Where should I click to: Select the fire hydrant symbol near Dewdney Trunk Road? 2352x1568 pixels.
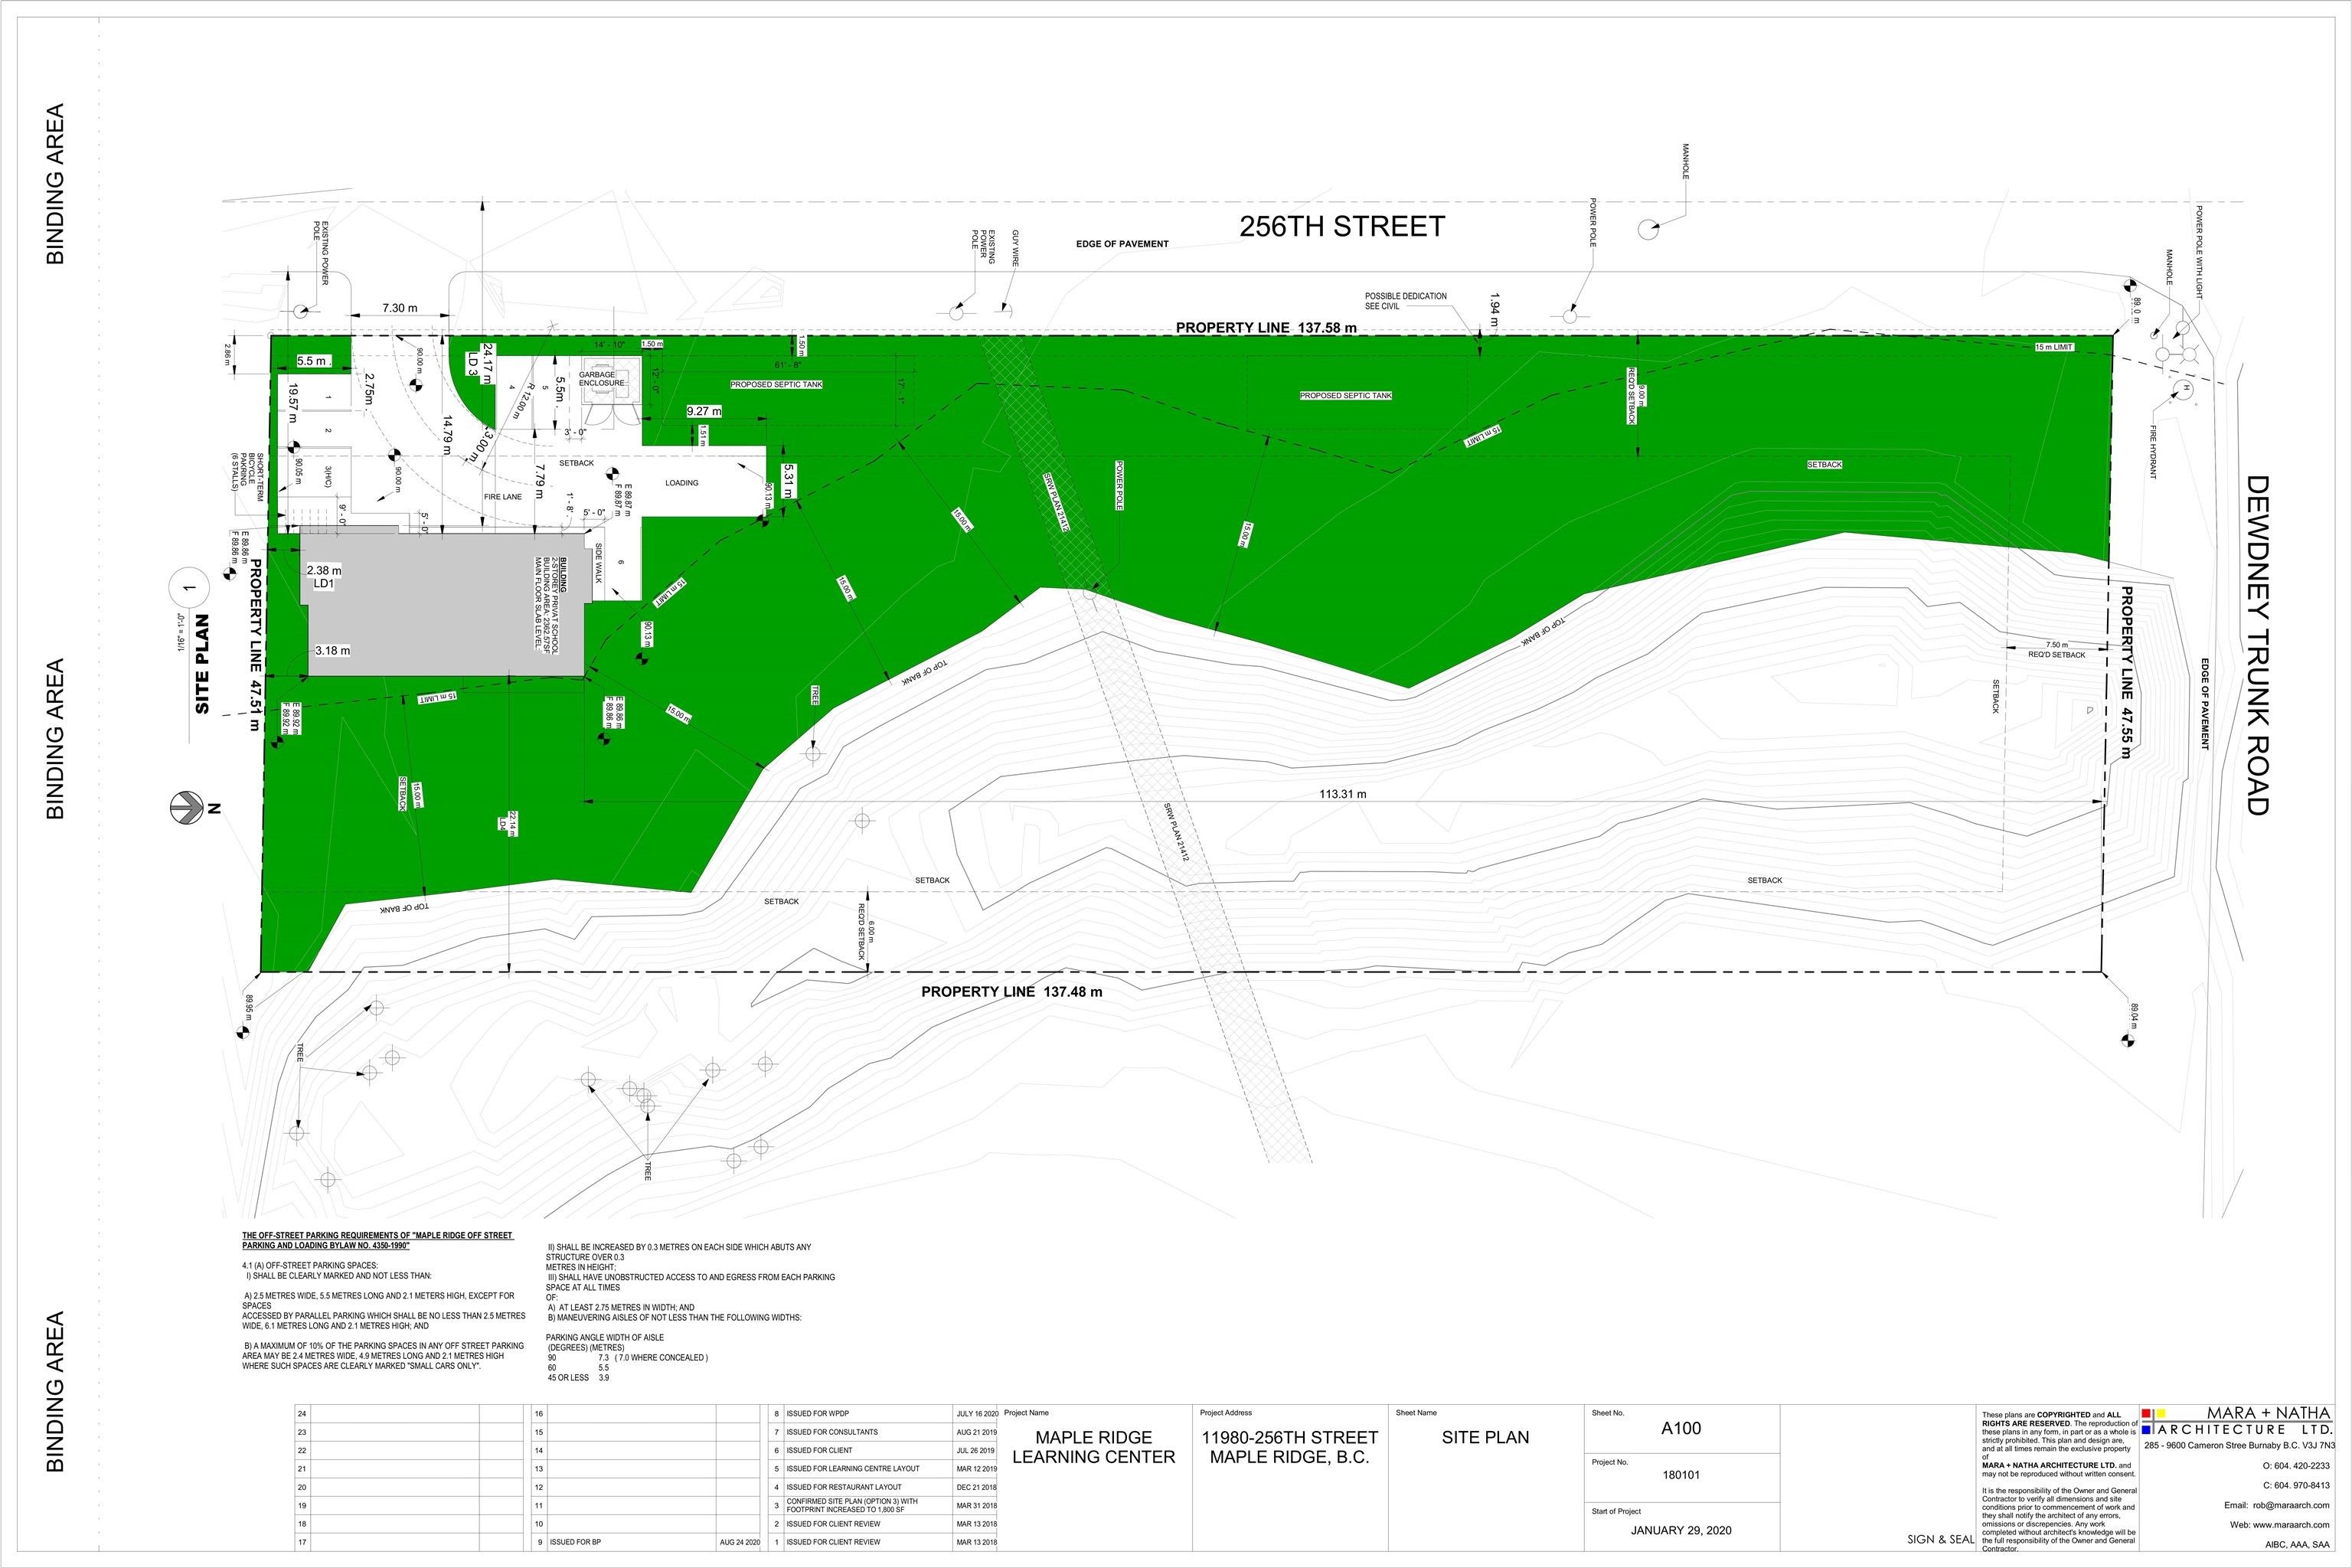point(2184,390)
